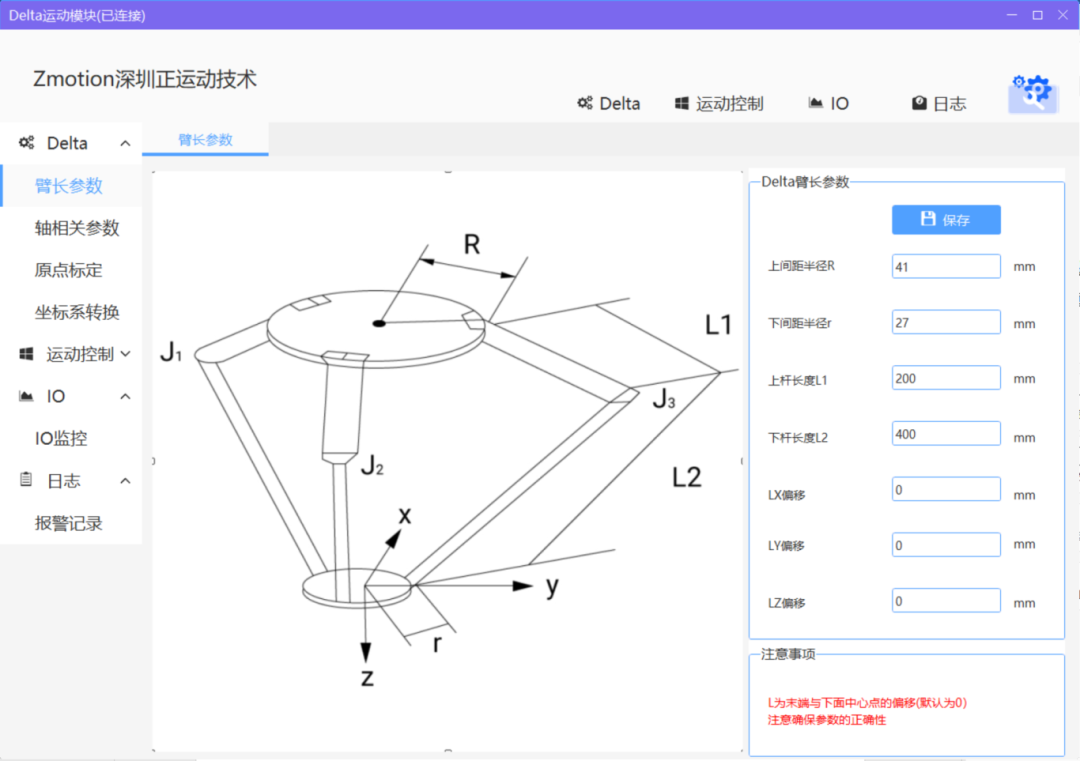Focus the LX偏移 input field
1080x761 pixels.
(946, 490)
